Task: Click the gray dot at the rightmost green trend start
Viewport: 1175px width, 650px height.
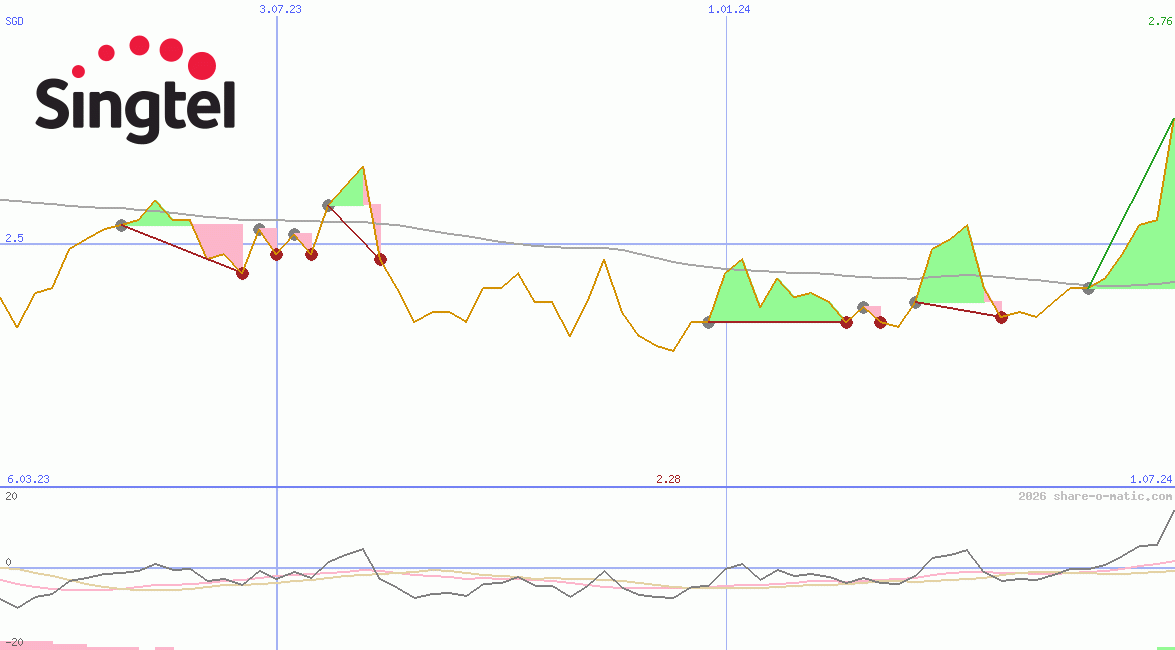Action: (1088, 290)
